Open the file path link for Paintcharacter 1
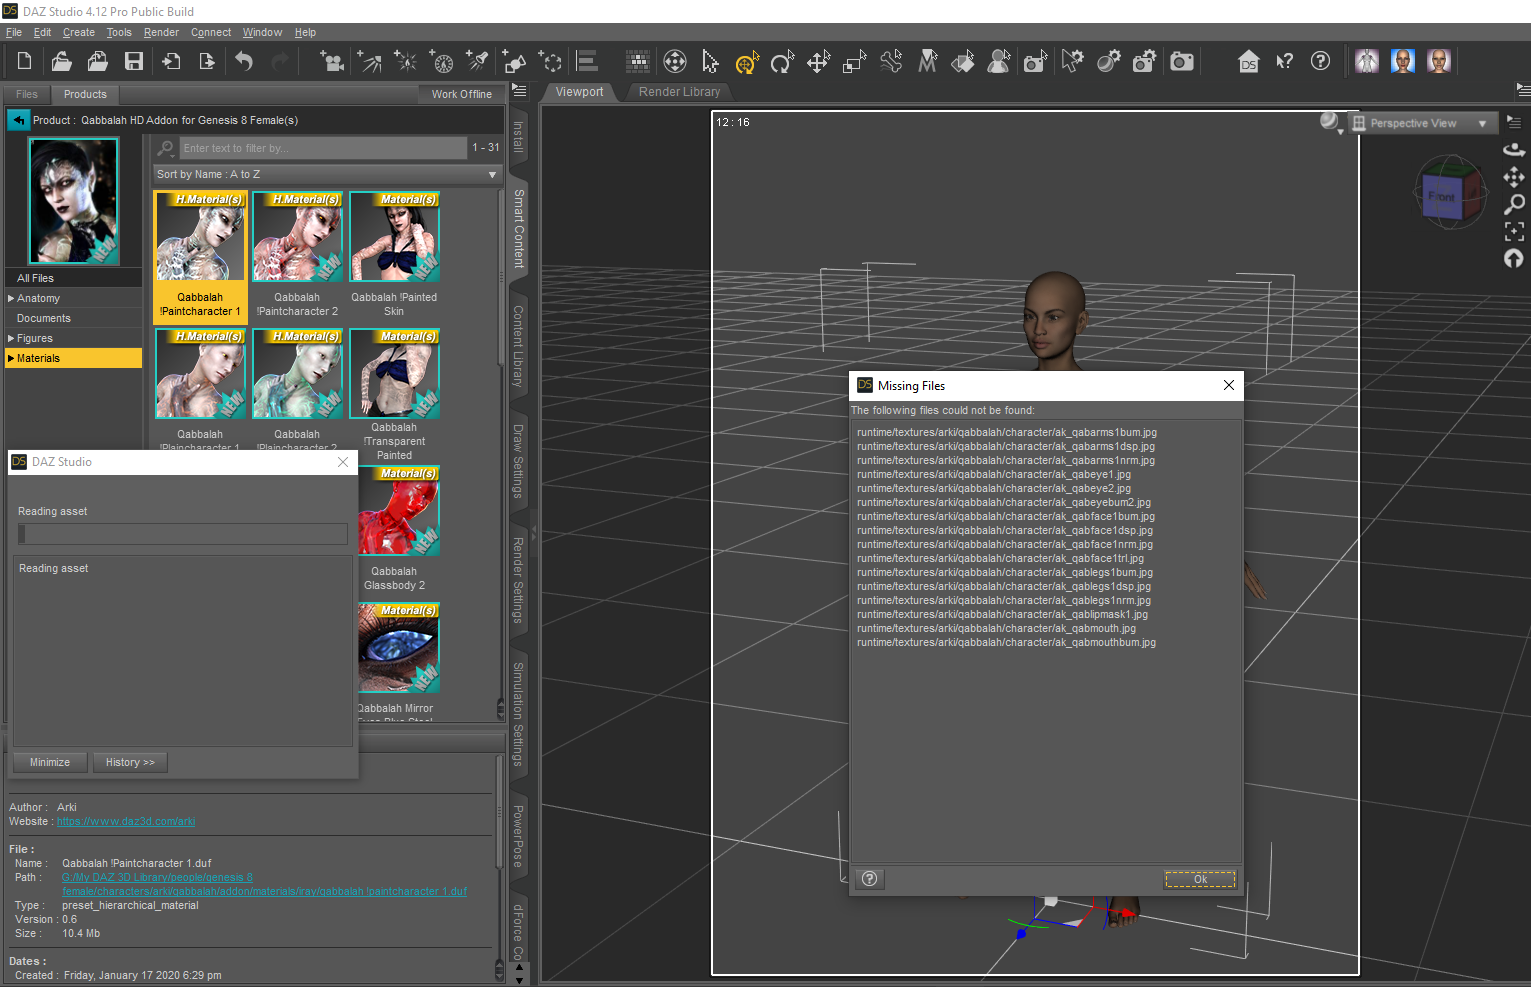The width and height of the screenshot is (1531, 987). pos(264,884)
